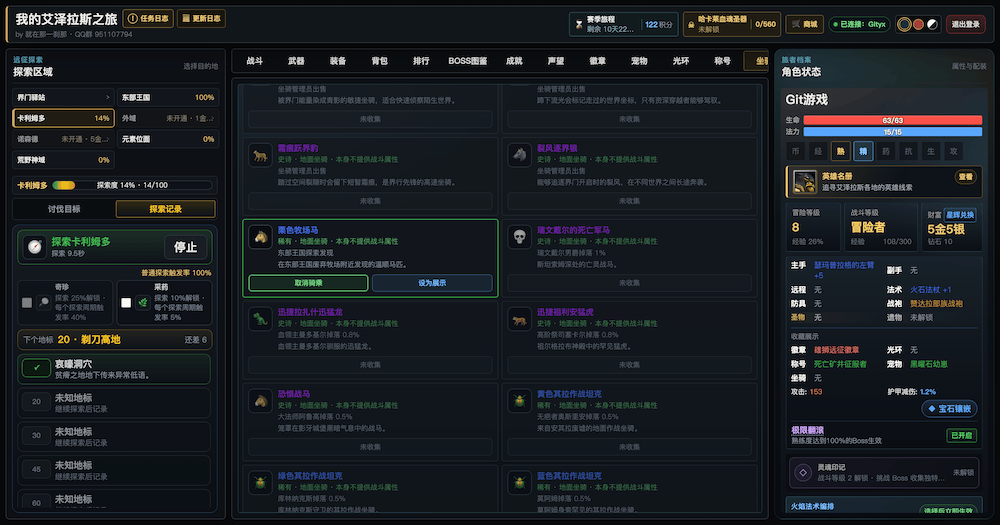Open the 宝石镶嵌 gem socket button
Image resolution: width=1000 pixels, height=525 pixels.
coord(950,408)
